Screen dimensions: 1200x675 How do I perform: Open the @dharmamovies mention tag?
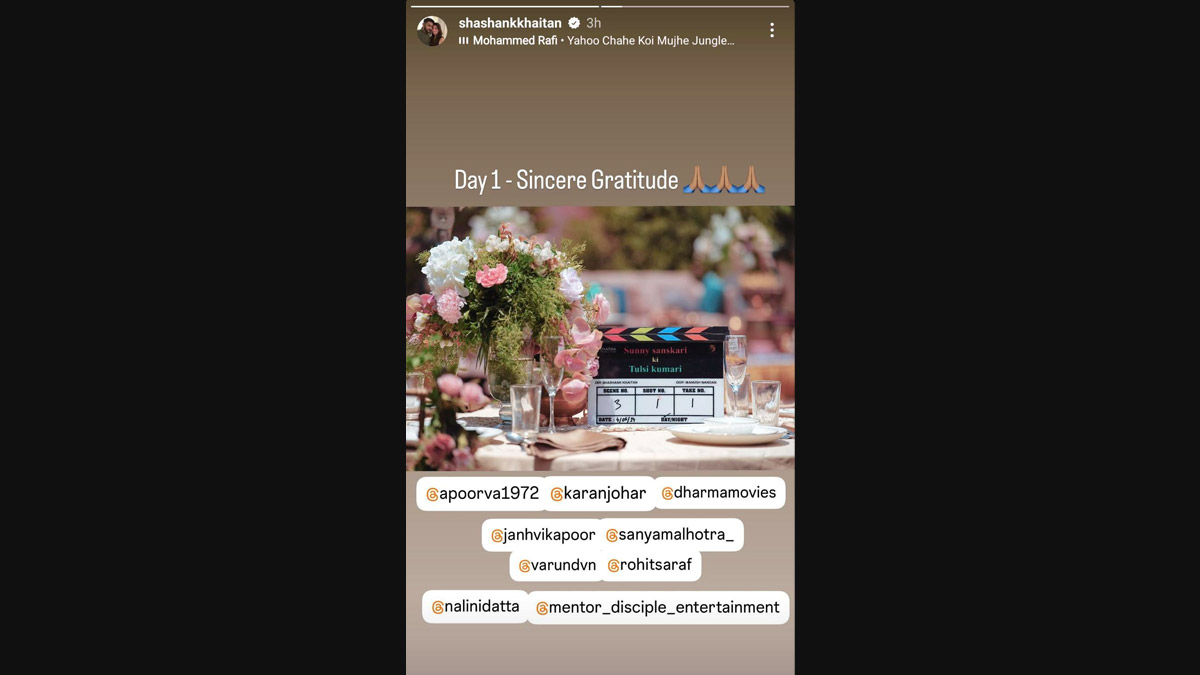719,493
